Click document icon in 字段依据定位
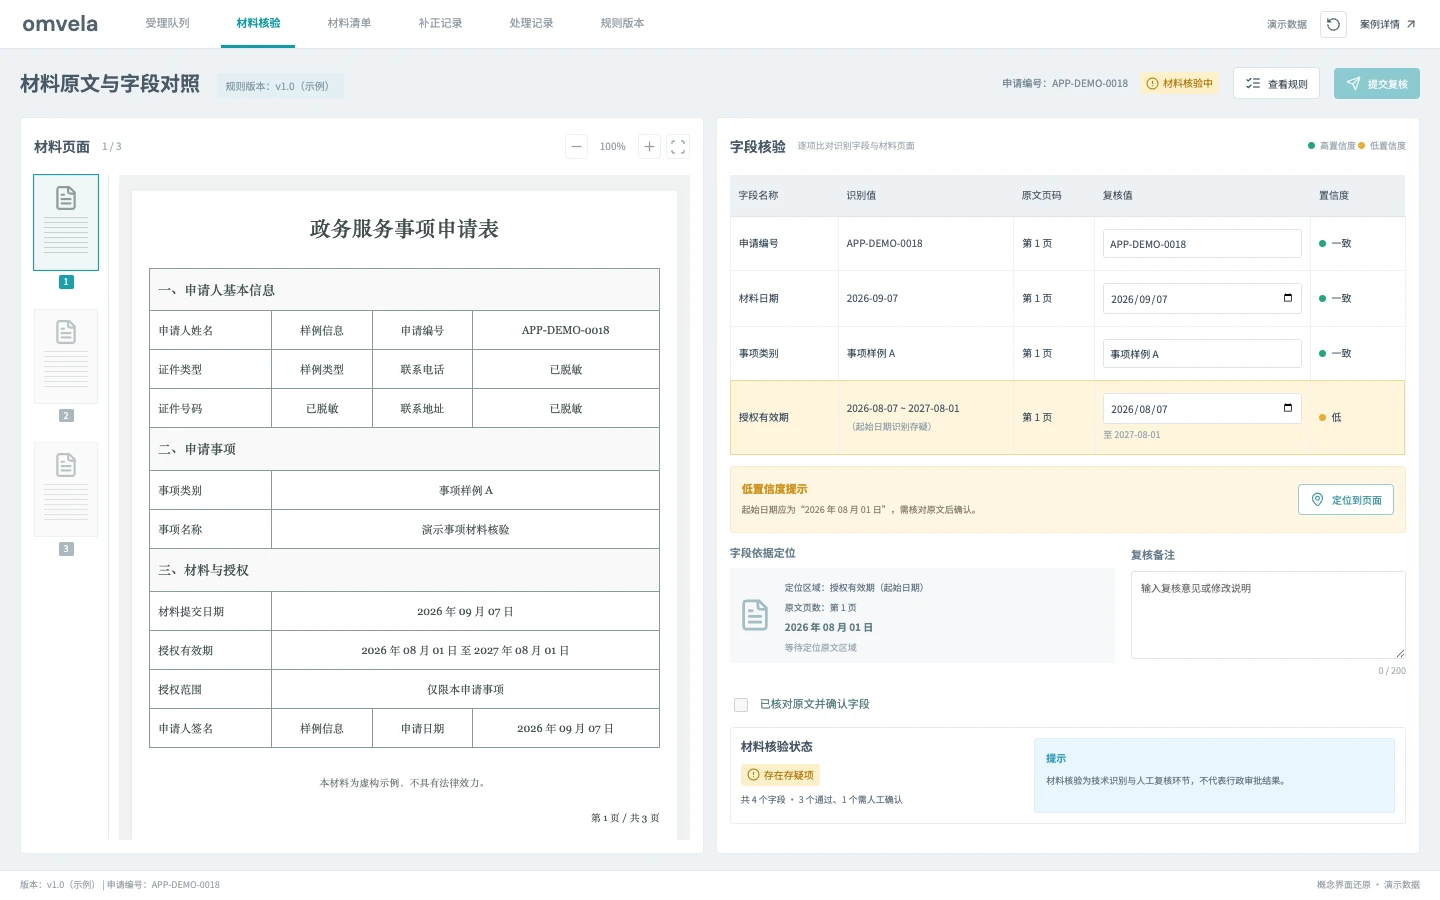Viewport: 1440px width, 900px height. [755, 615]
